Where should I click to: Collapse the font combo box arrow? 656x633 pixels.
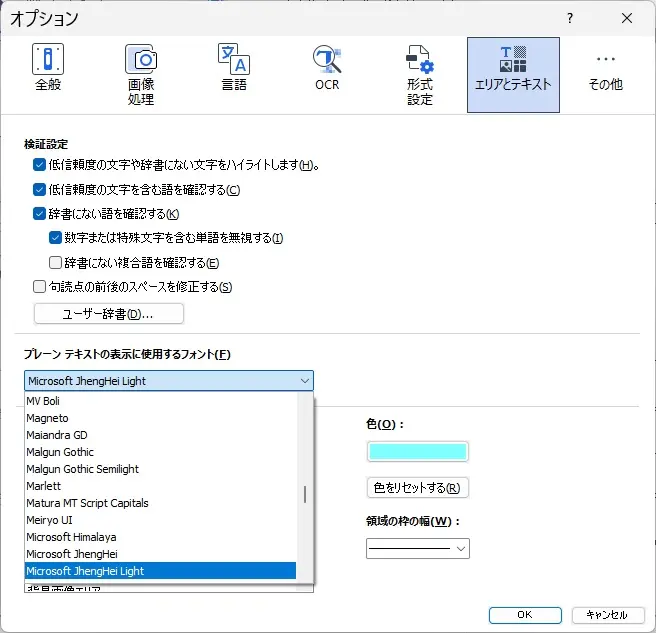[x=305, y=381]
